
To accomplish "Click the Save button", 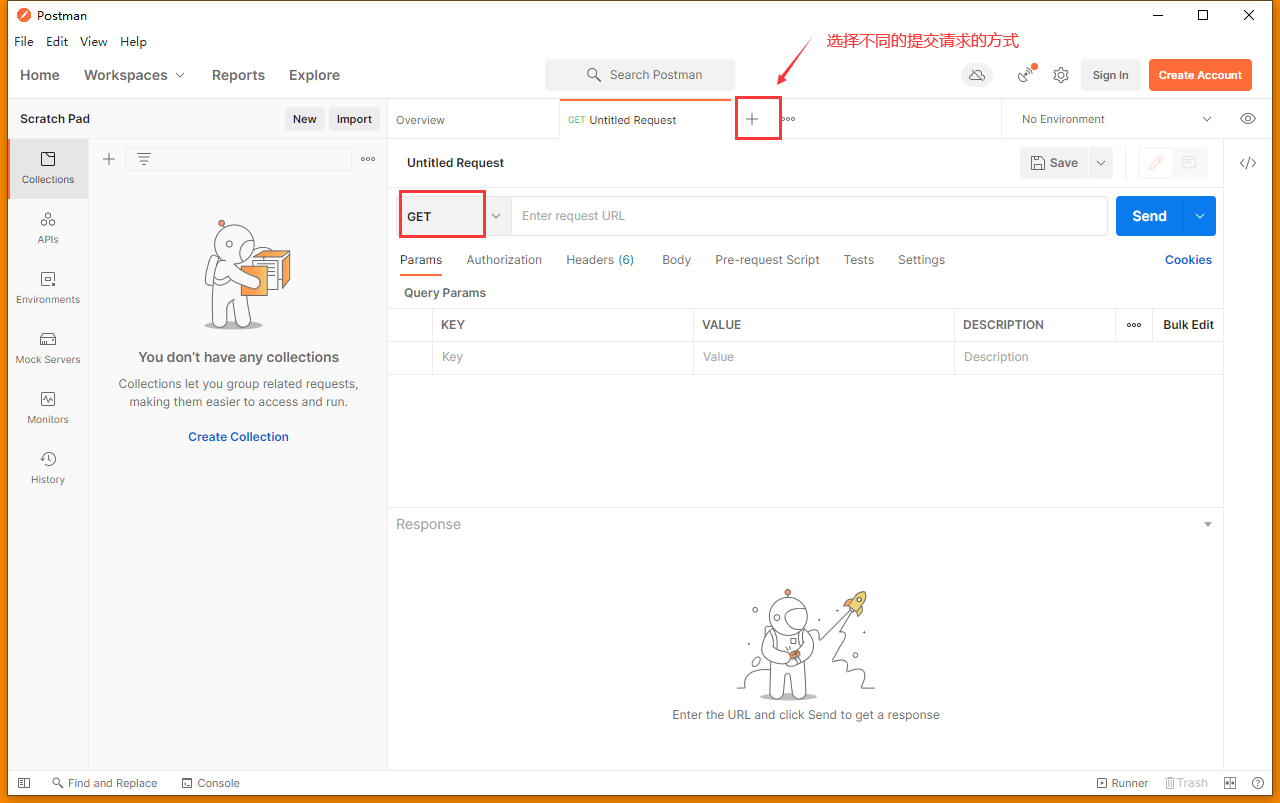I will tap(1054, 163).
